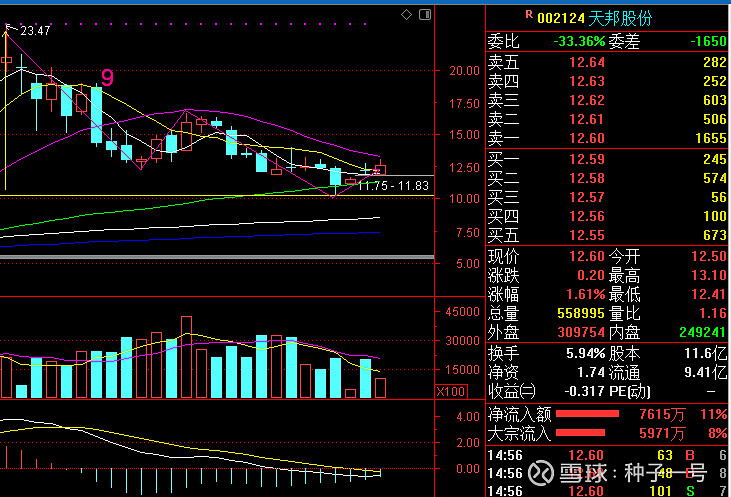Click the 委比 value -33.36%

click(579, 41)
